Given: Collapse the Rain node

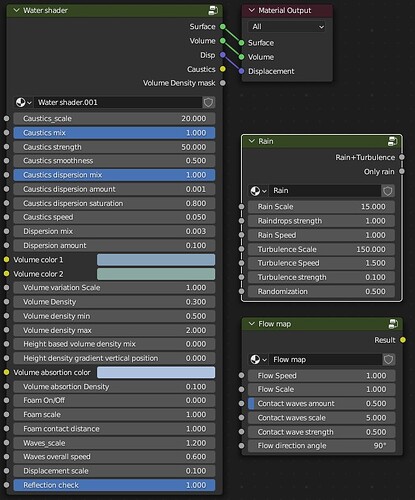Looking at the screenshot, I should pyautogui.click(x=252, y=141).
